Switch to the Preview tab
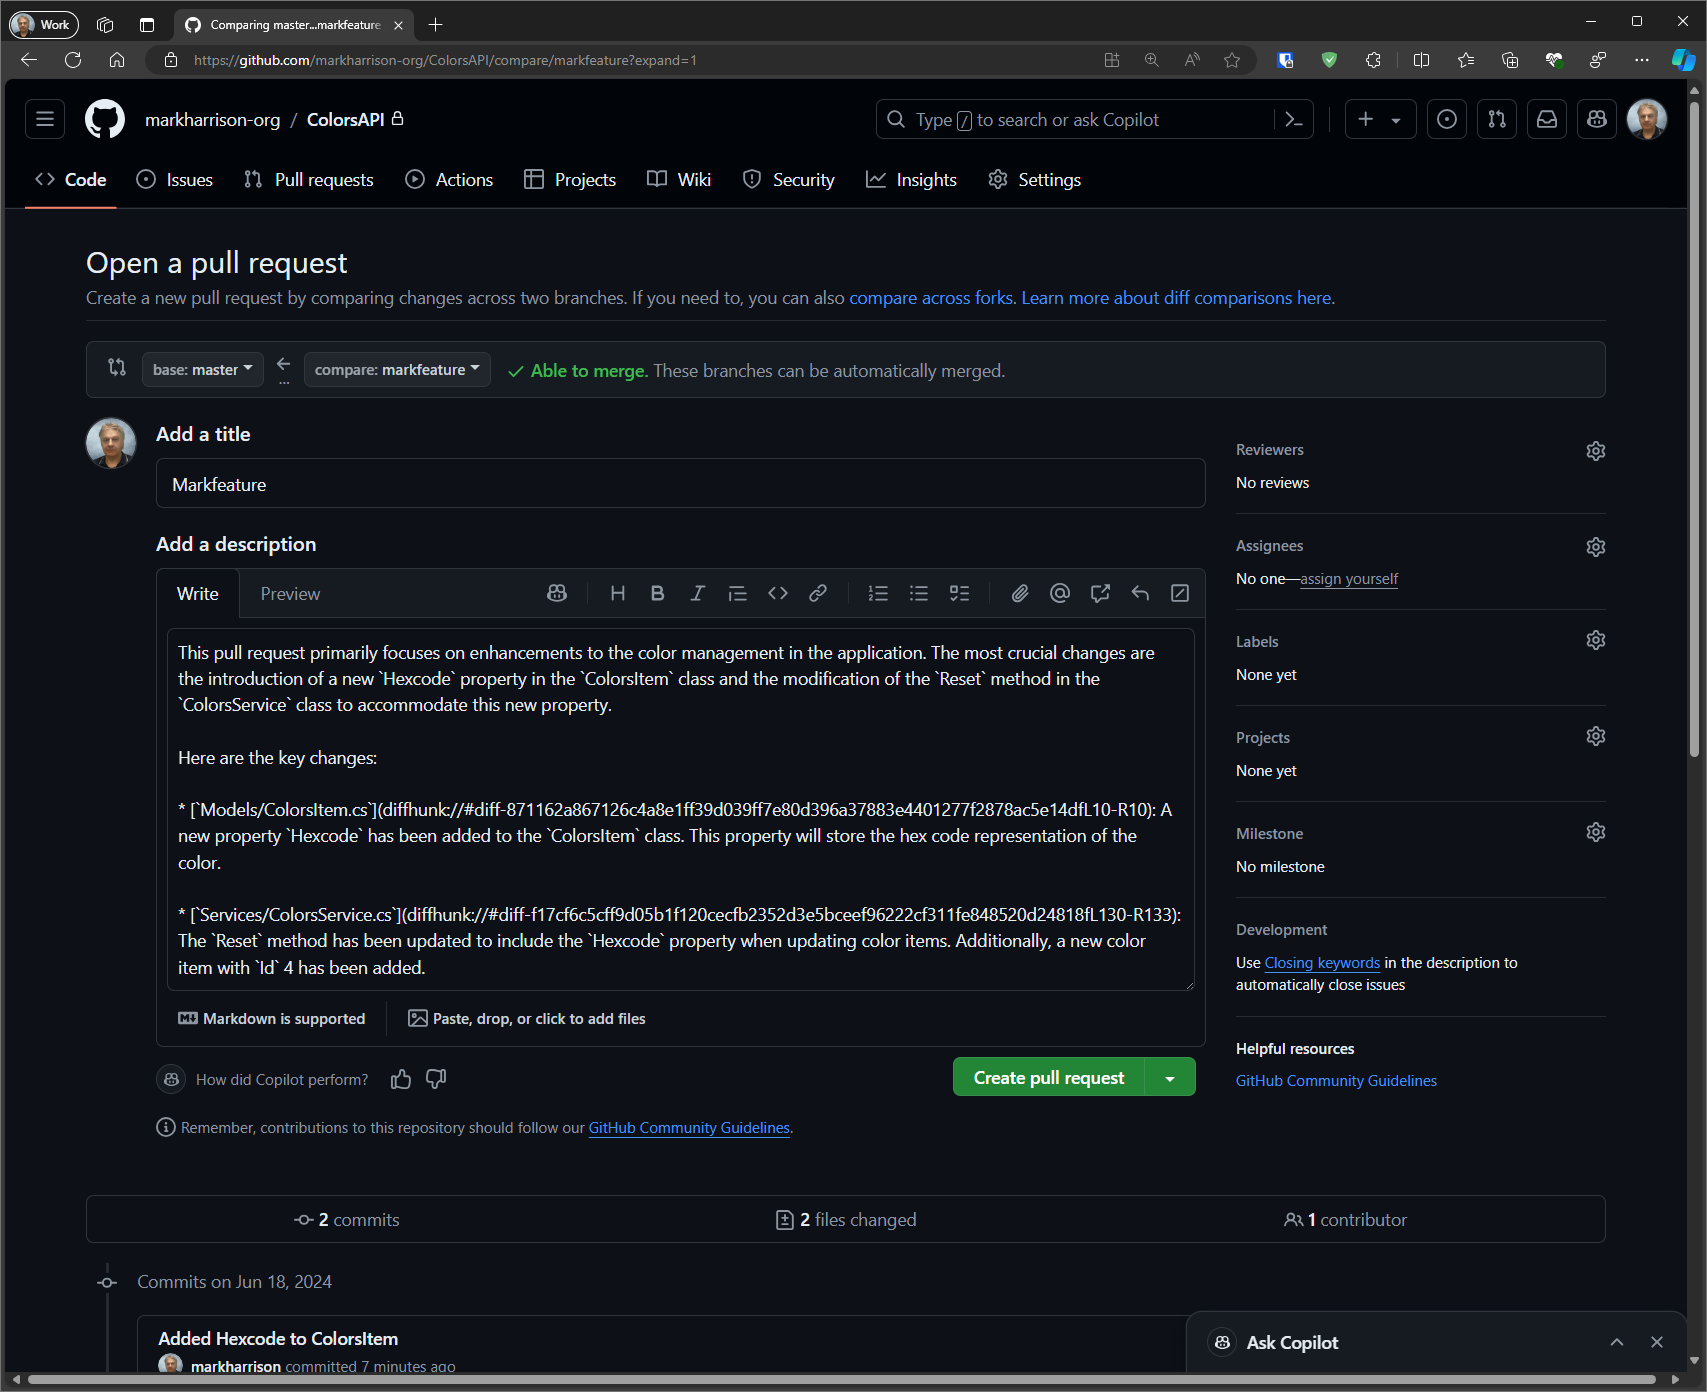Viewport: 1707px width, 1392px height. [290, 594]
